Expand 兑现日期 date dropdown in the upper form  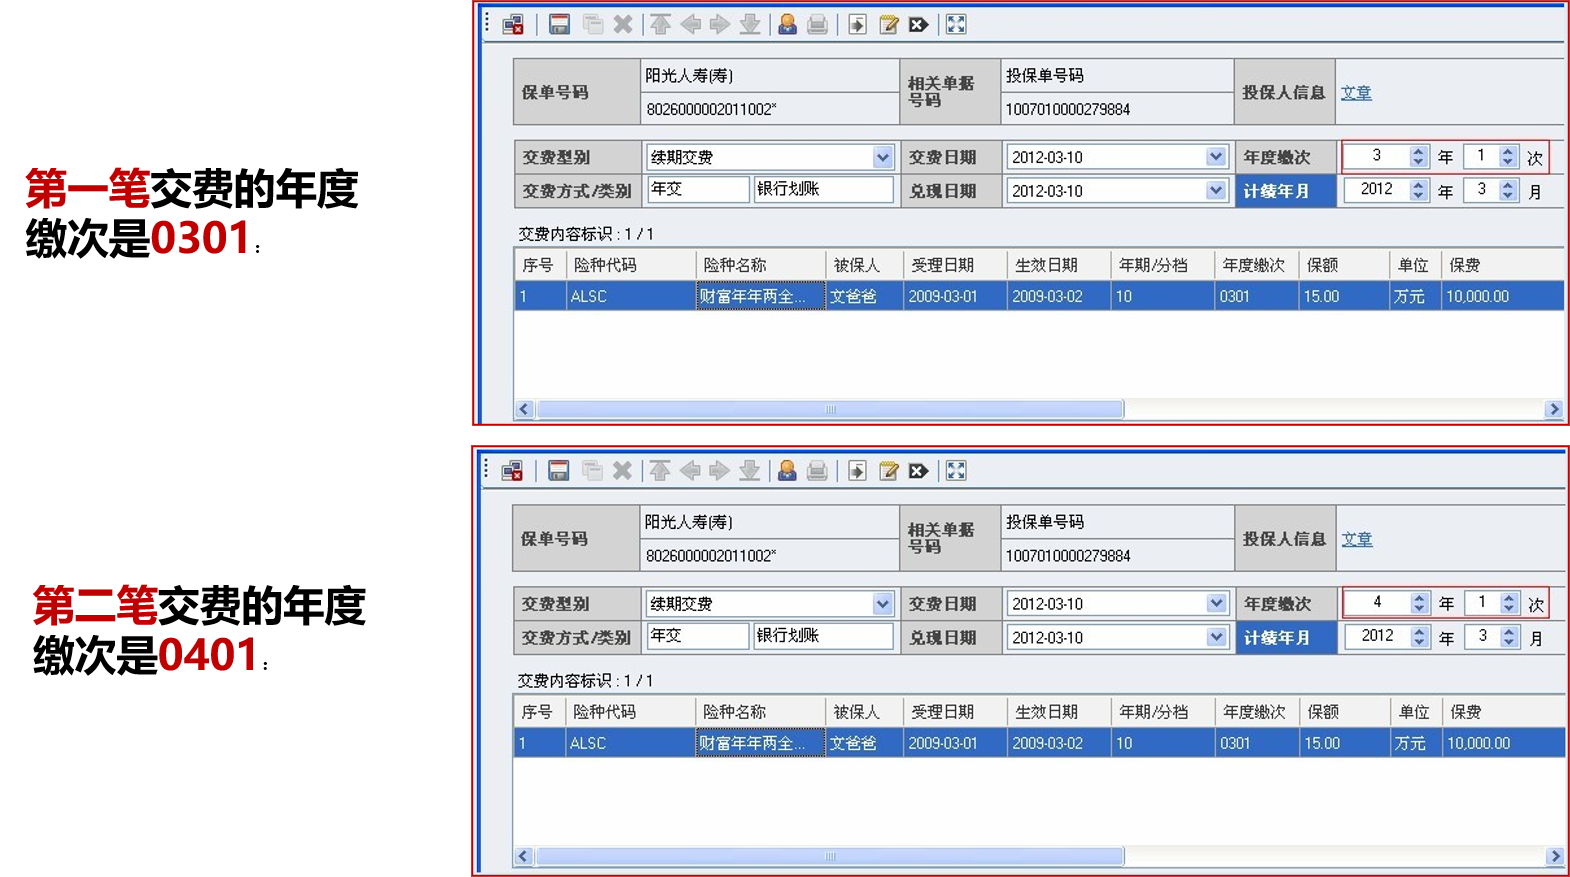click(1216, 190)
